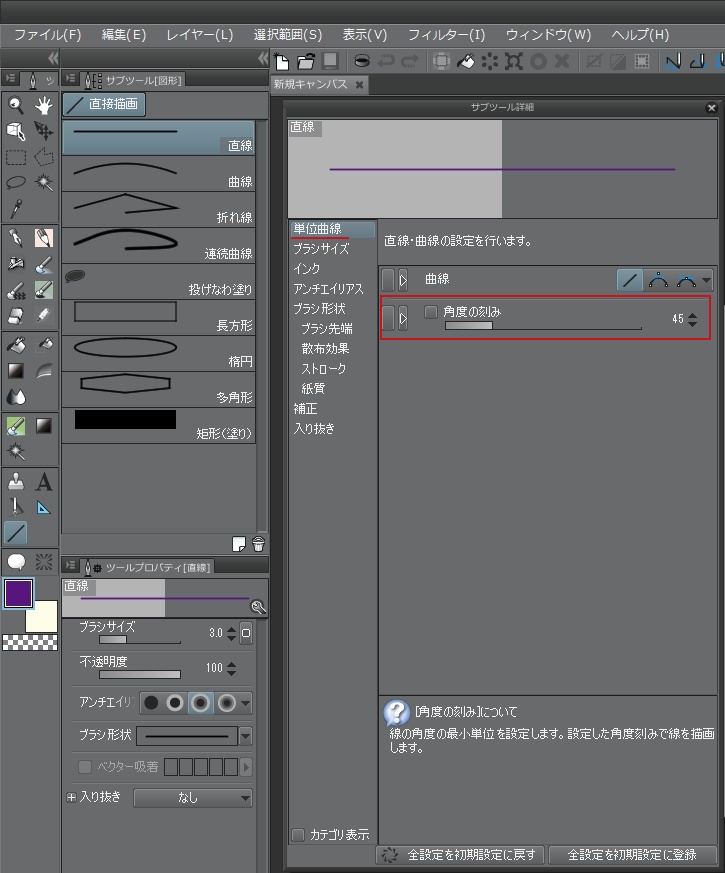Click the 角度の刻み slider bar

click(x=543, y=326)
